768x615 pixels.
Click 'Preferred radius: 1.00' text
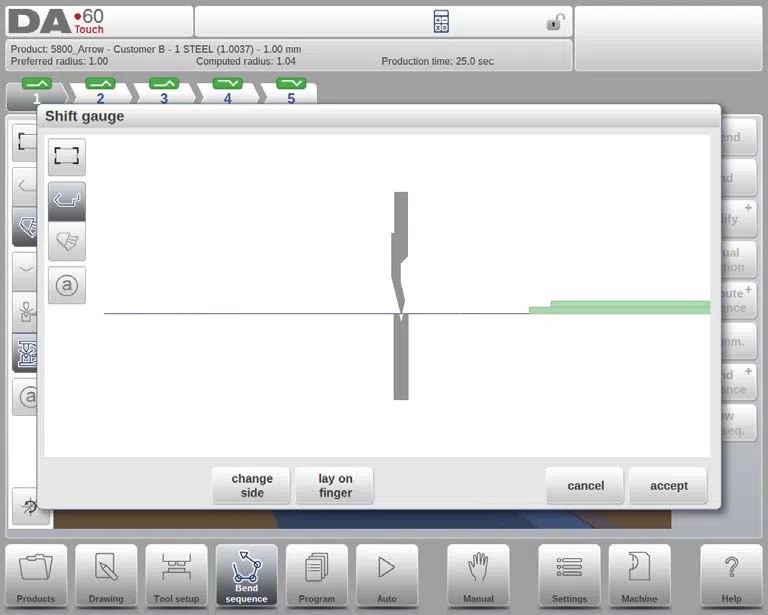click(59, 61)
